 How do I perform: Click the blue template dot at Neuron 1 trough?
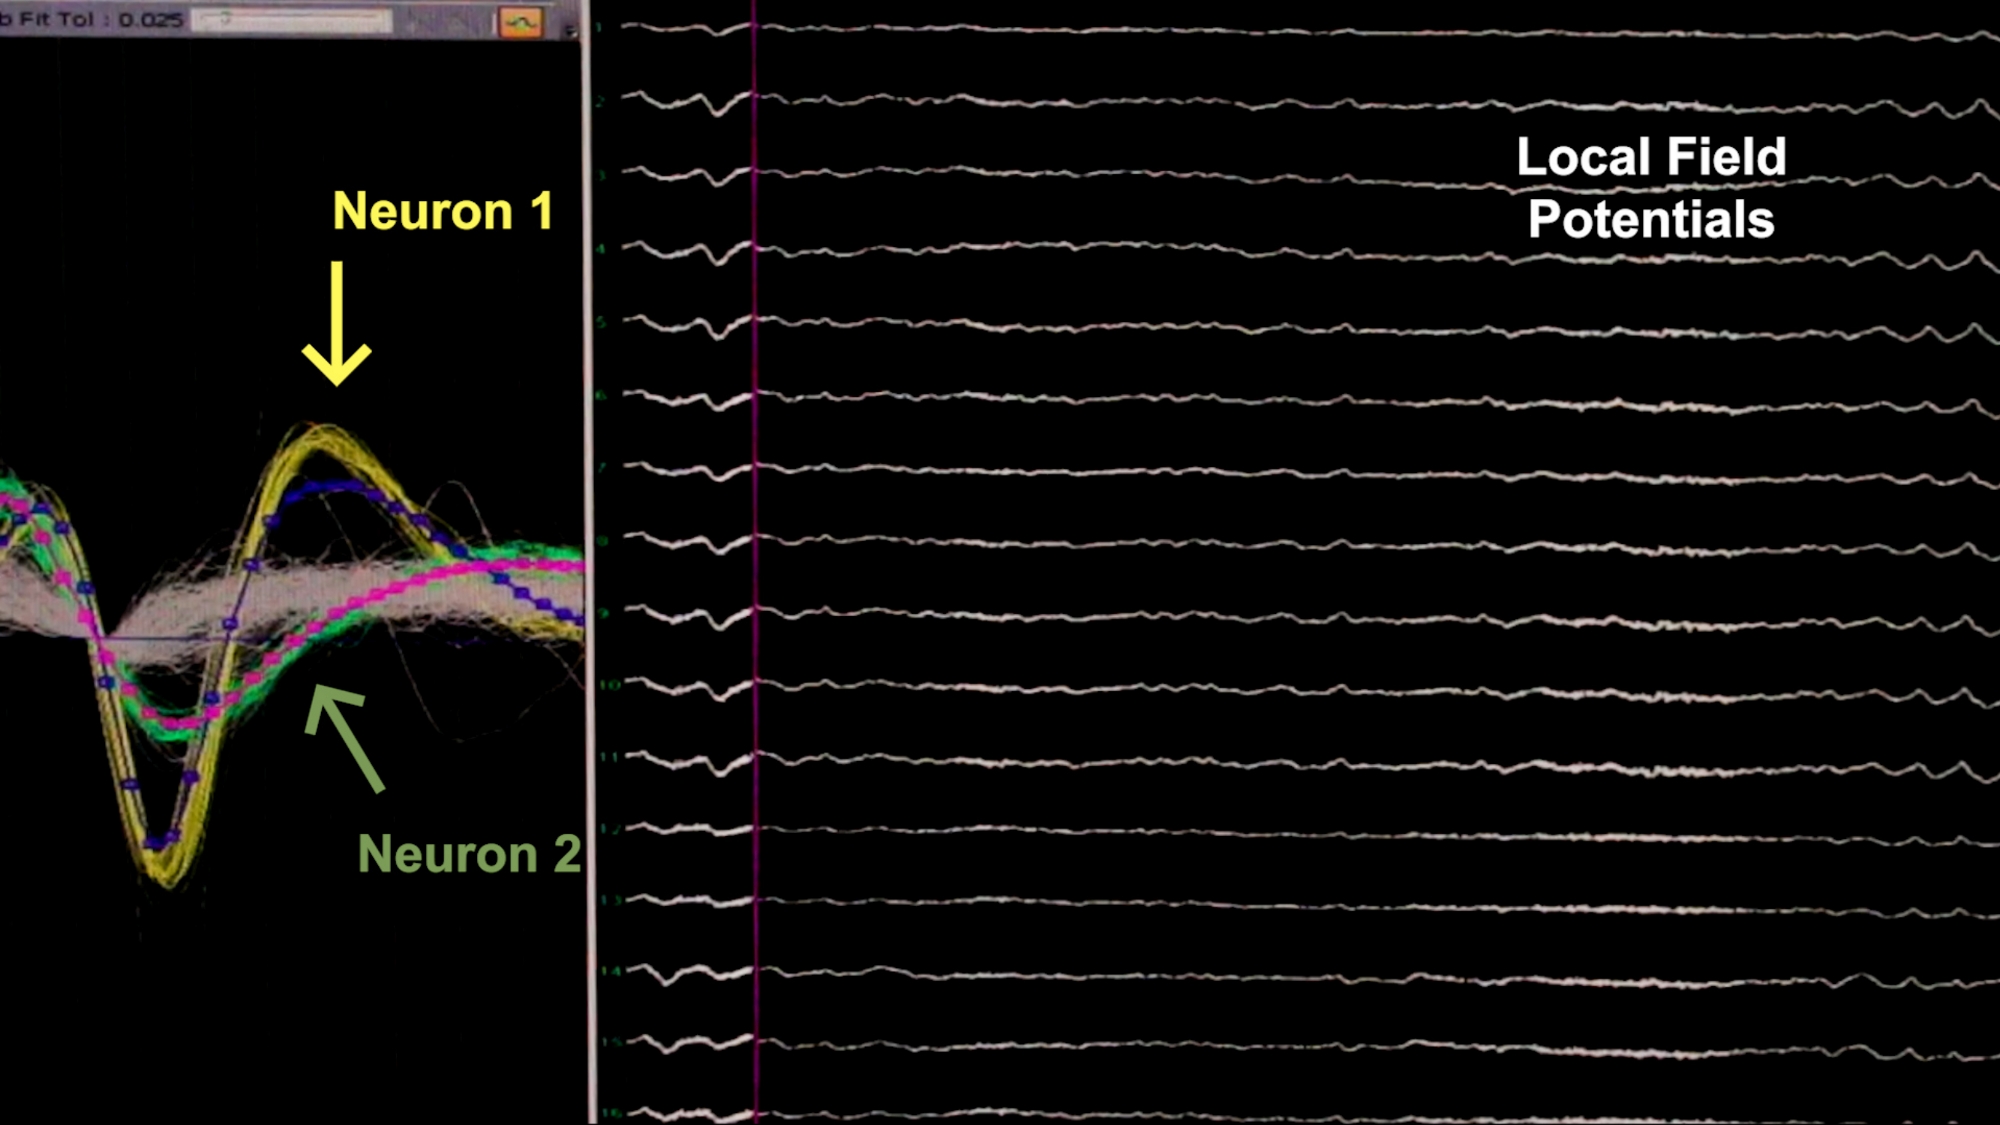[x=154, y=843]
